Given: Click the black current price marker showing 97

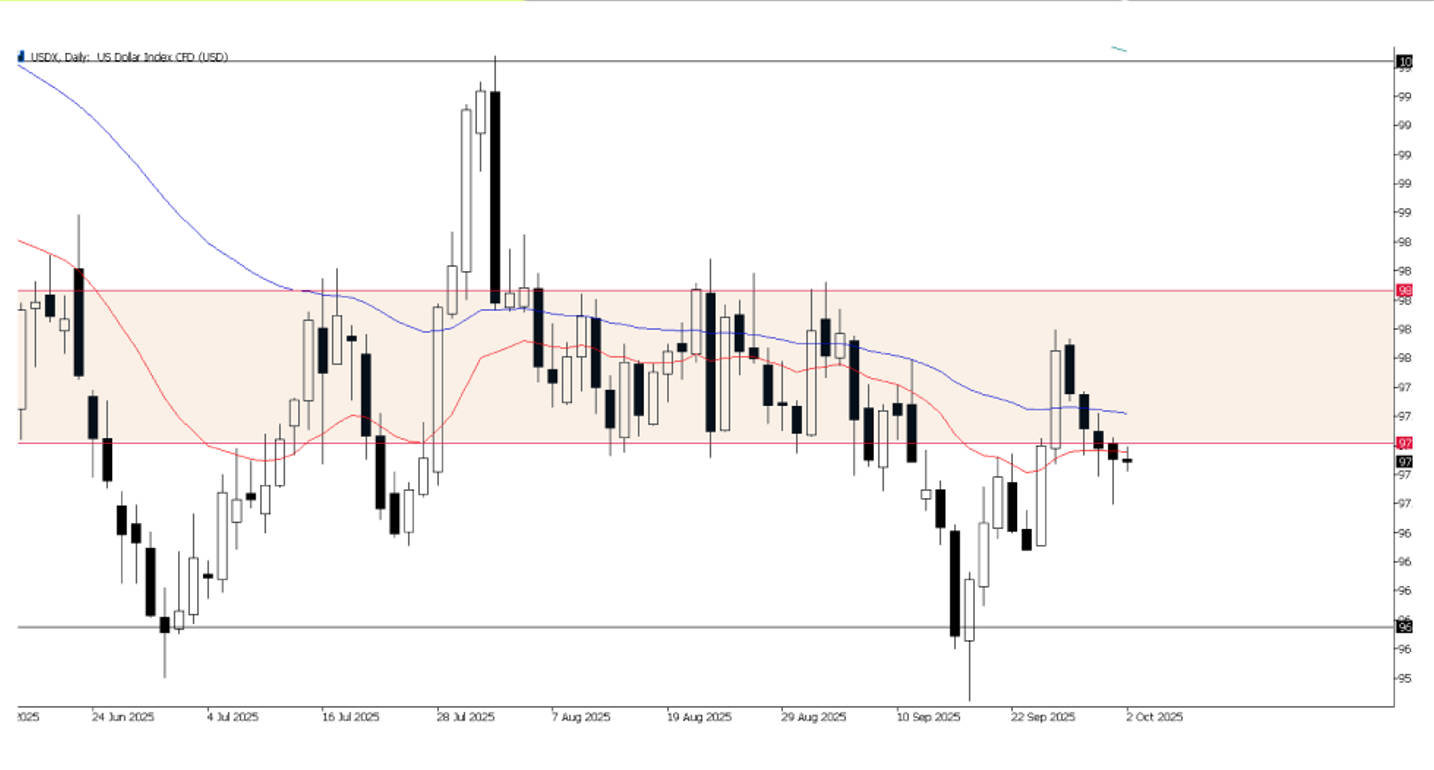Looking at the screenshot, I should (1406, 461).
